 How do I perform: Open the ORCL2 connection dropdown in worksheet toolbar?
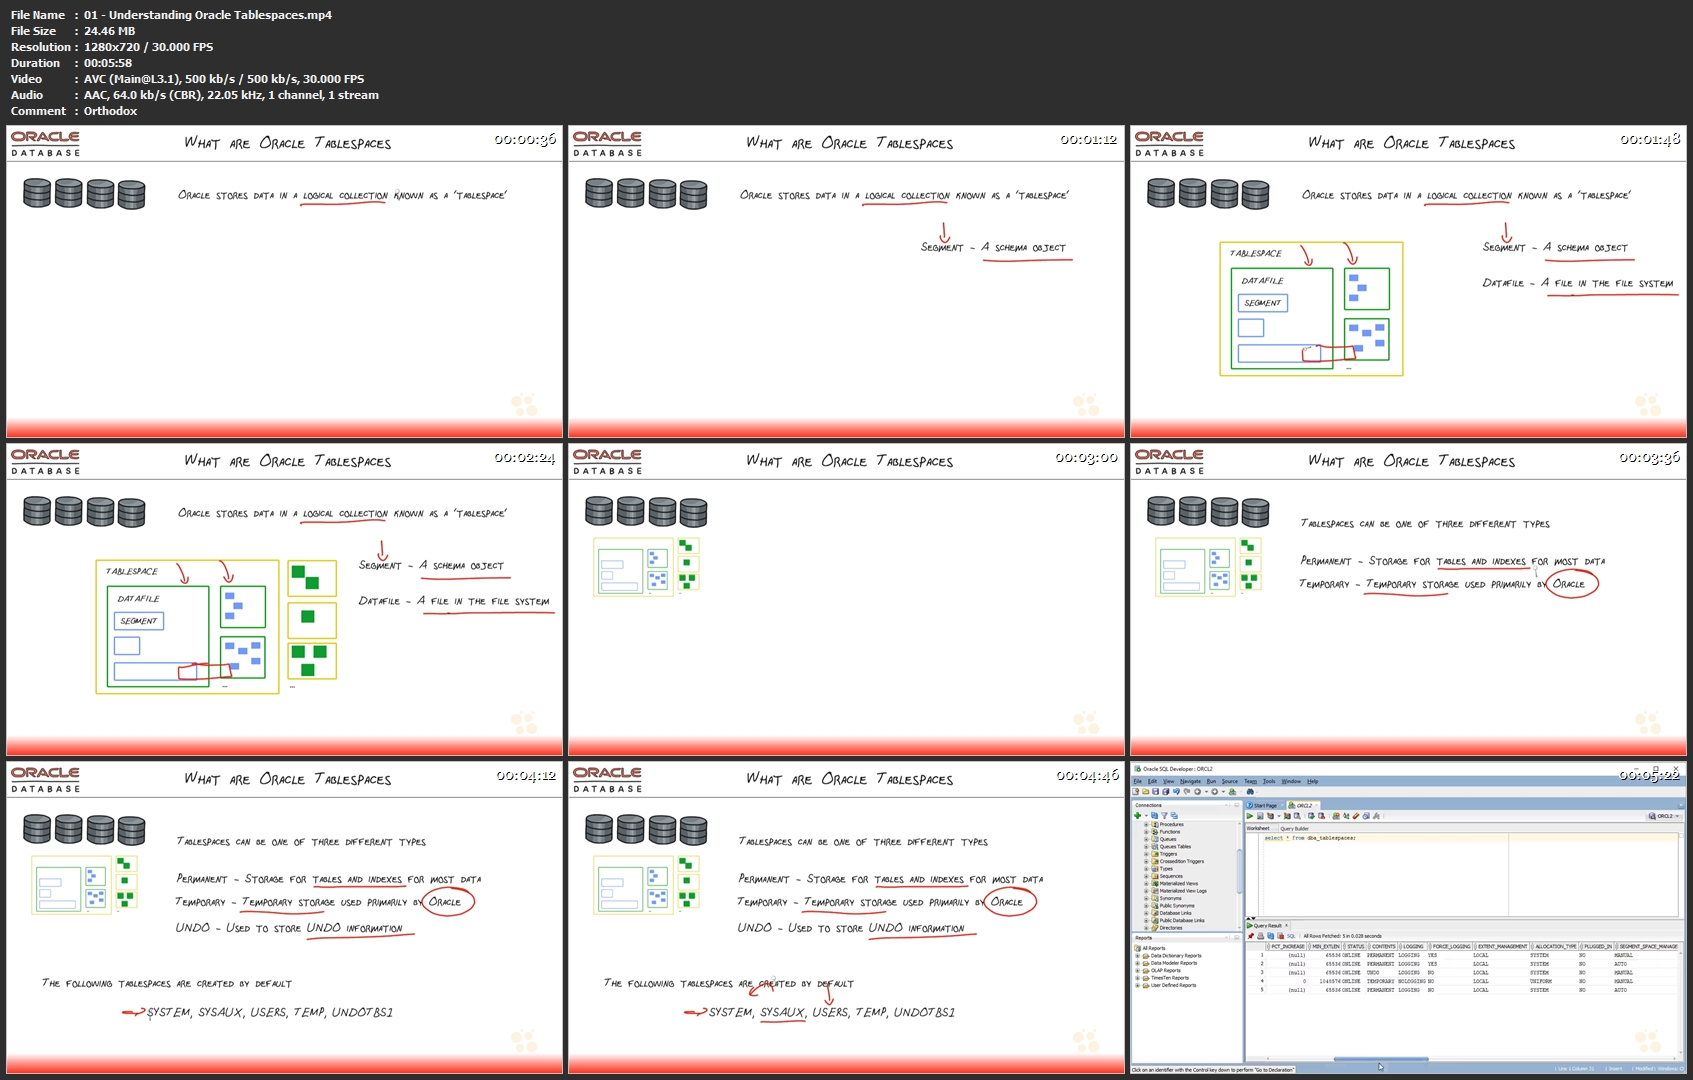coord(1664,816)
